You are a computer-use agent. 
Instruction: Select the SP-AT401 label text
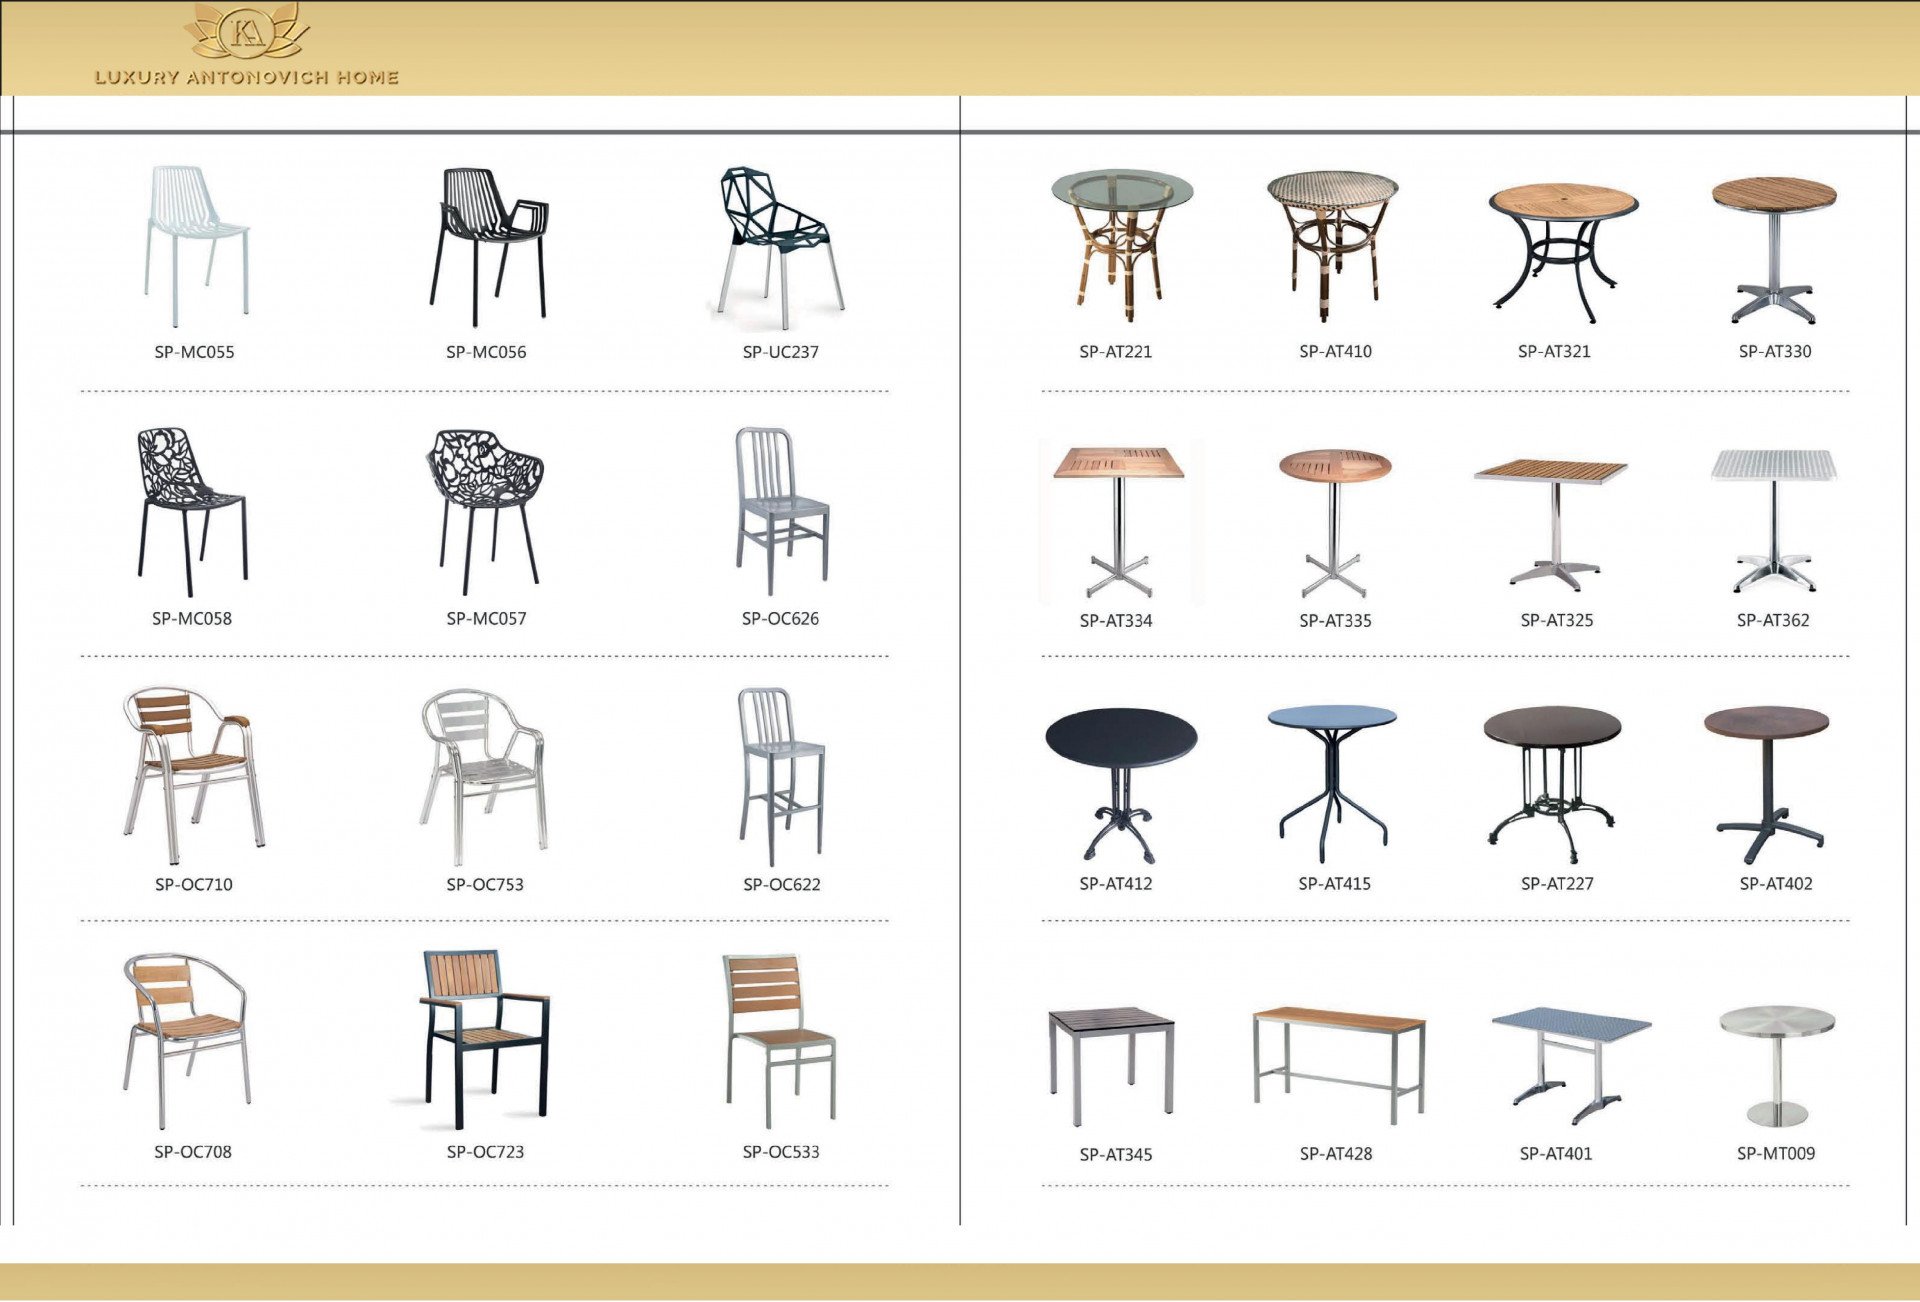click(1555, 1153)
